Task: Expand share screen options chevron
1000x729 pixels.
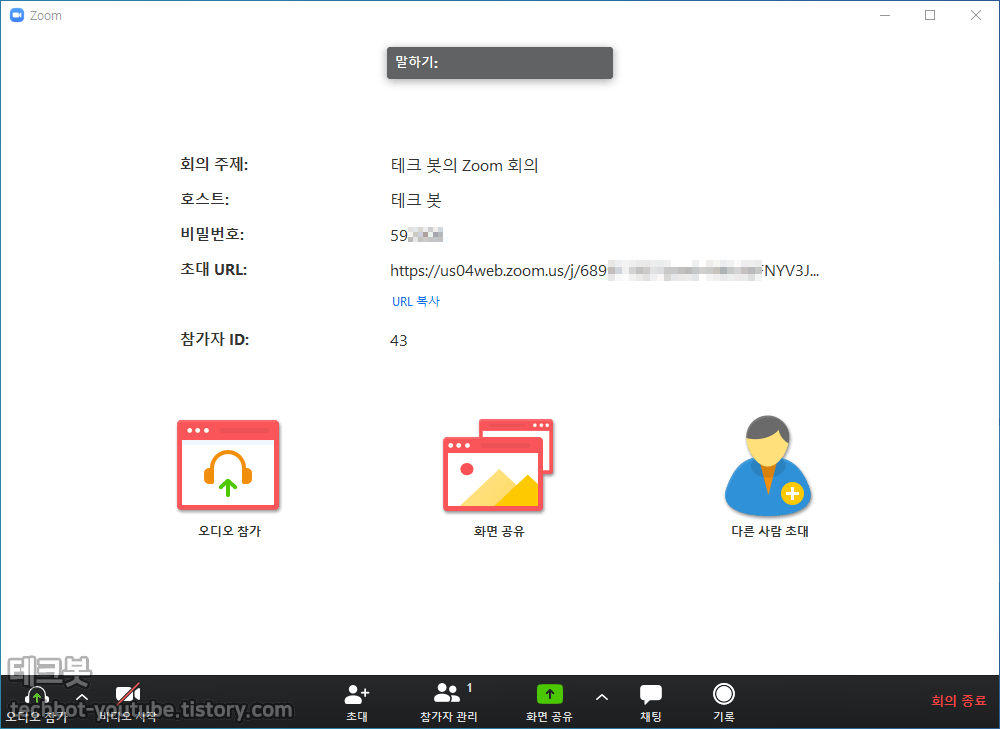Action: tap(601, 697)
